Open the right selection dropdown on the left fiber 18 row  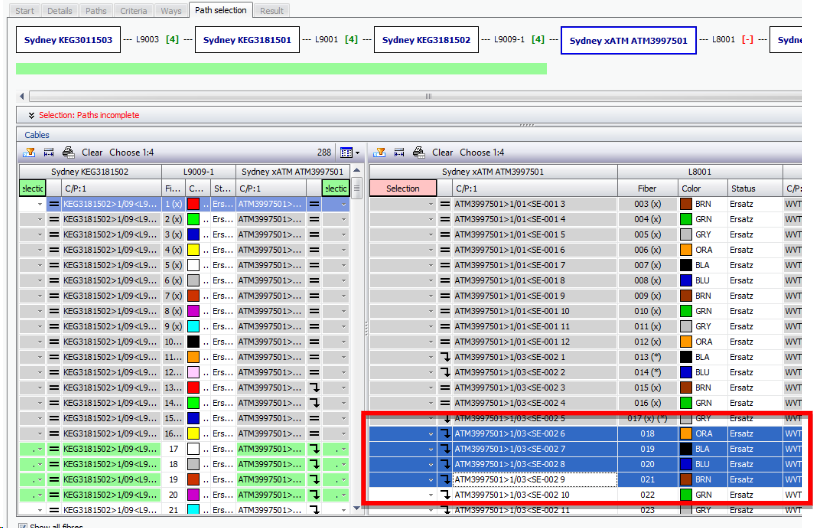pos(343,465)
